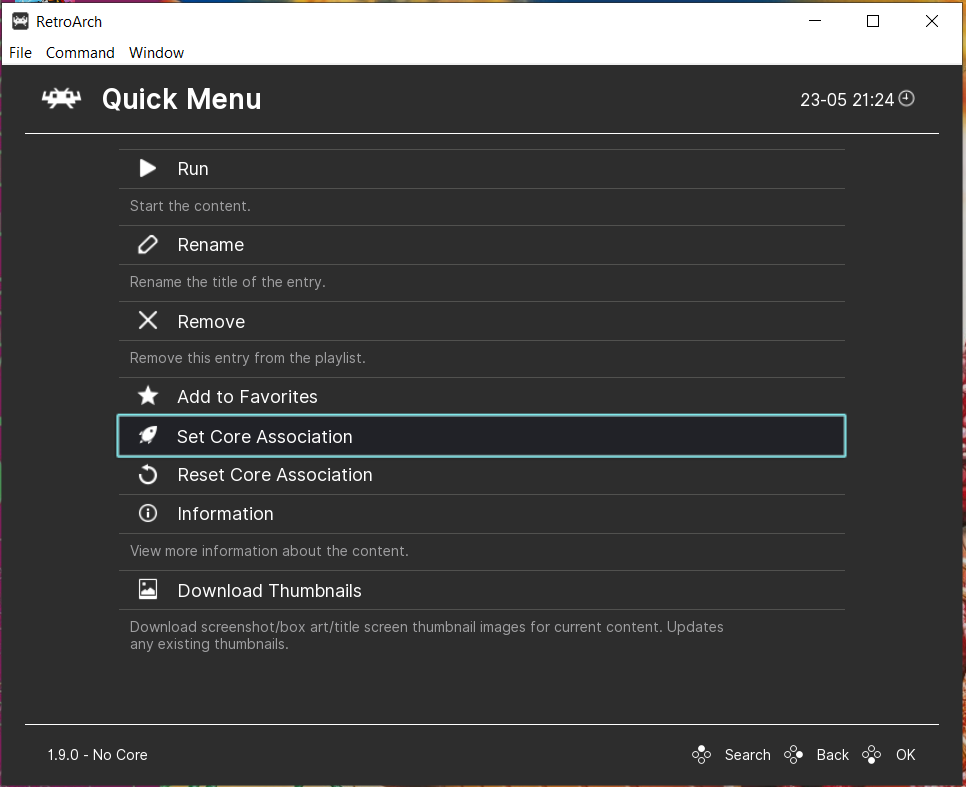Click the Rename pencil icon
Image resolution: width=966 pixels, height=787 pixels.
coord(147,245)
